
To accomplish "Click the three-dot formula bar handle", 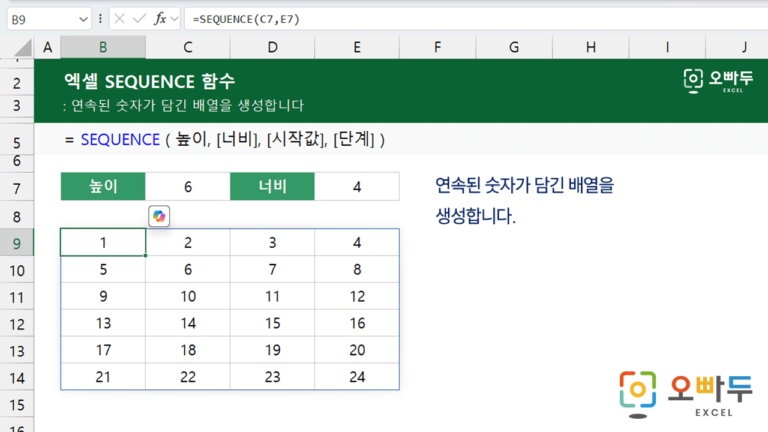I will tap(100, 19).
